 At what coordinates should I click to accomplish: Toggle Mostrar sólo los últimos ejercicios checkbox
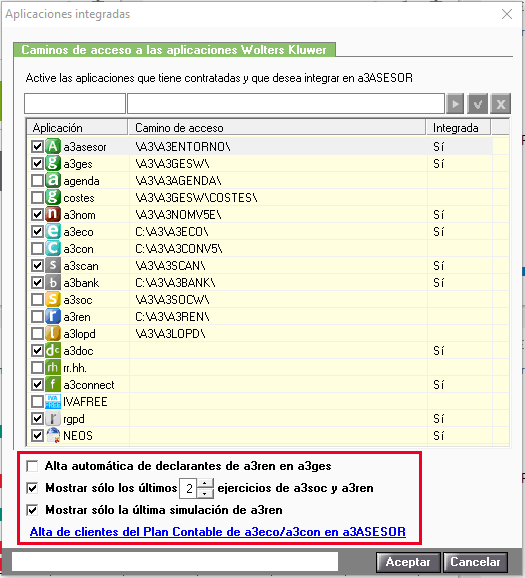[x=32, y=488]
